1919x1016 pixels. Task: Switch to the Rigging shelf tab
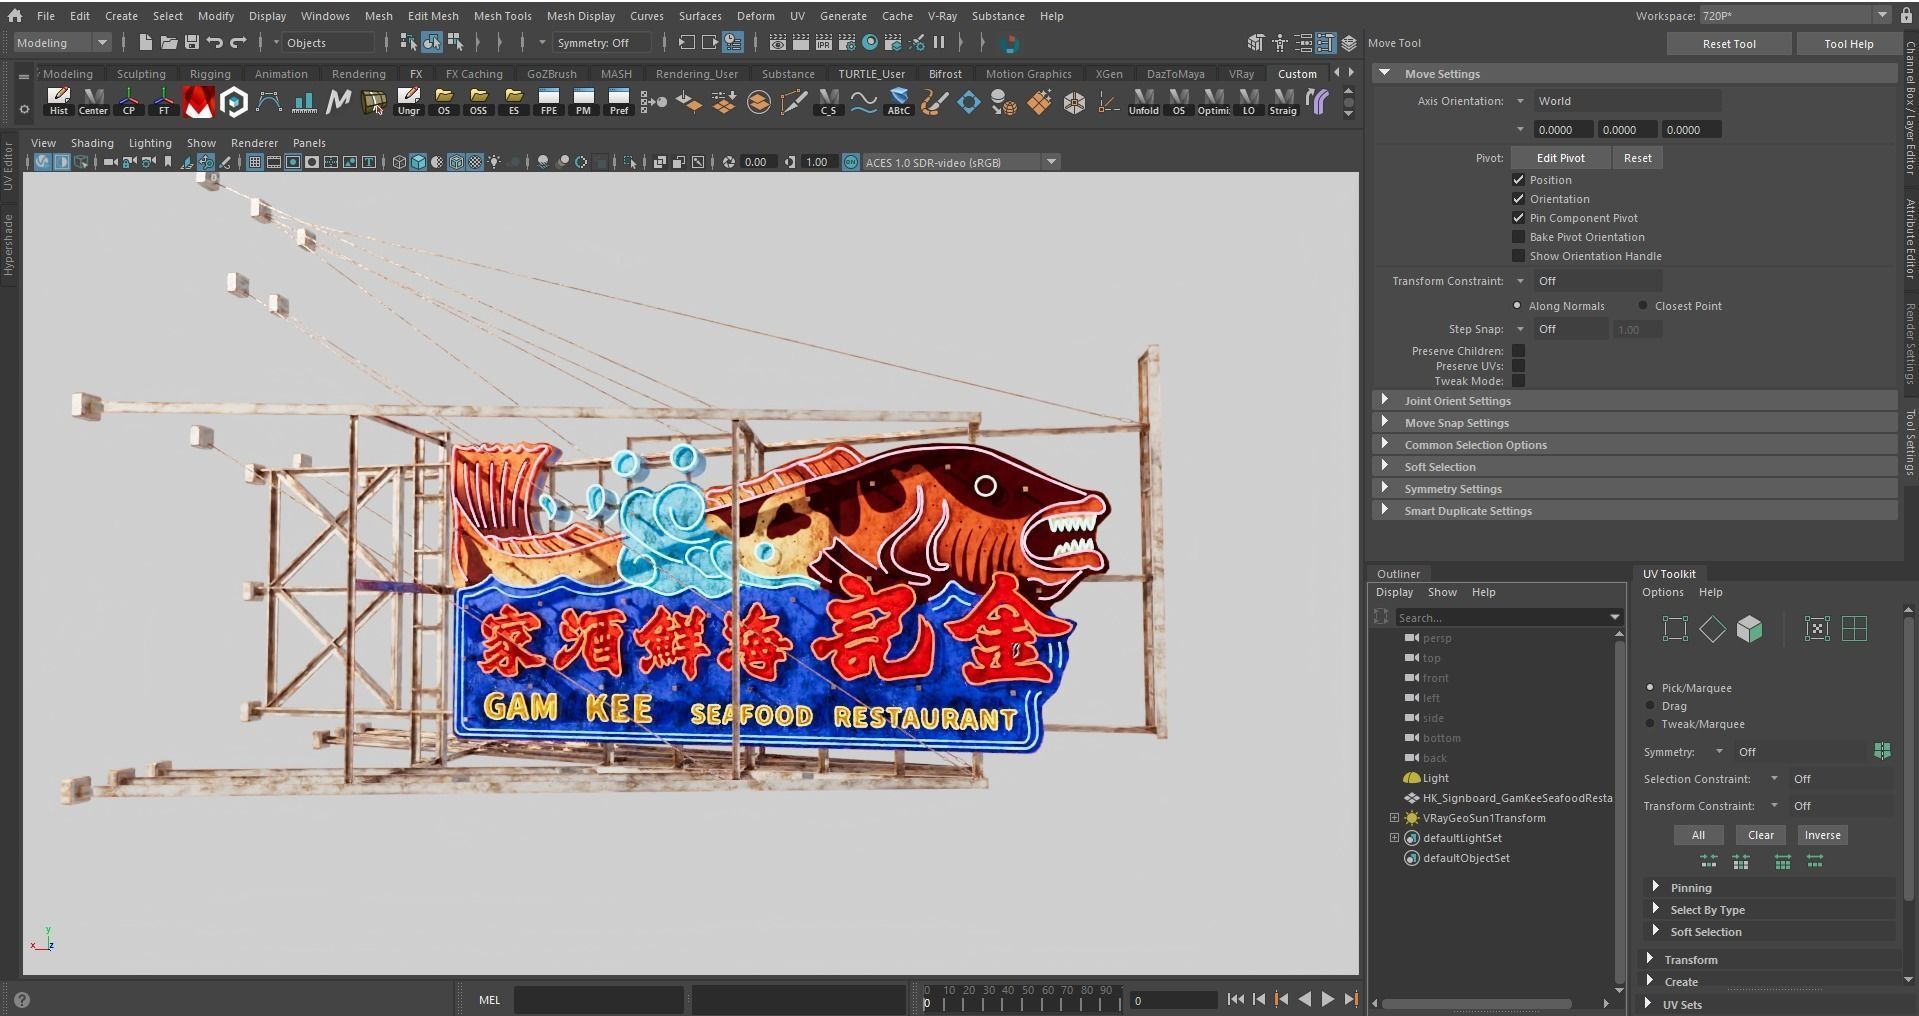(x=210, y=74)
